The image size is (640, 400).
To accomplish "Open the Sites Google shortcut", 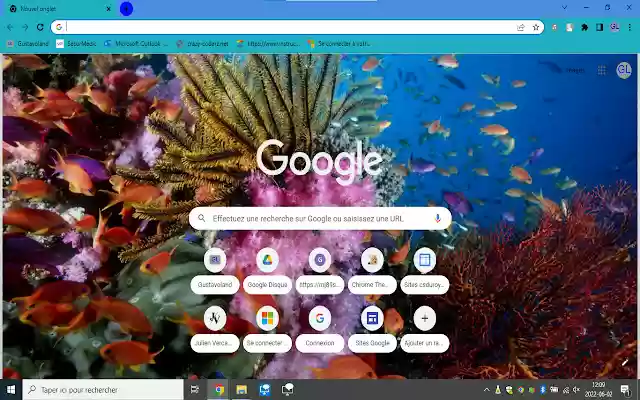I will [372, 329].
